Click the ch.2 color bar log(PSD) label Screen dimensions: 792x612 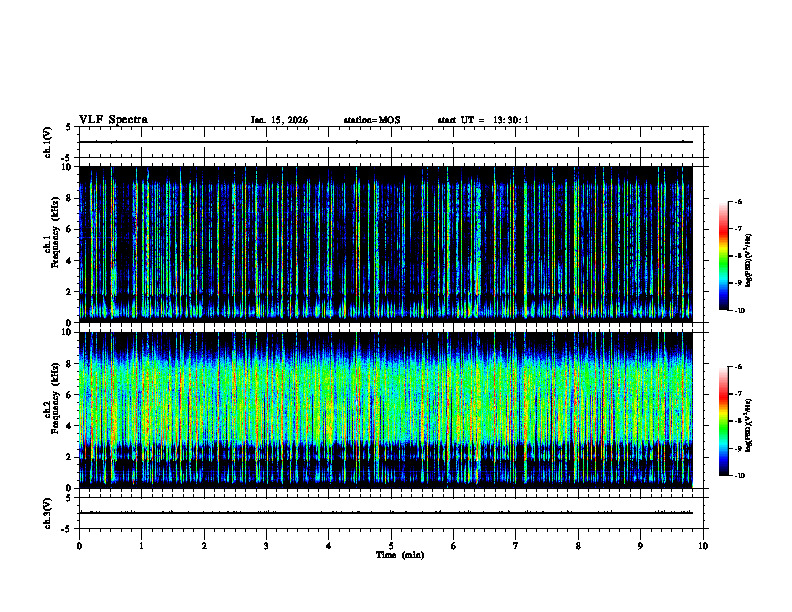tap(749, 425)
